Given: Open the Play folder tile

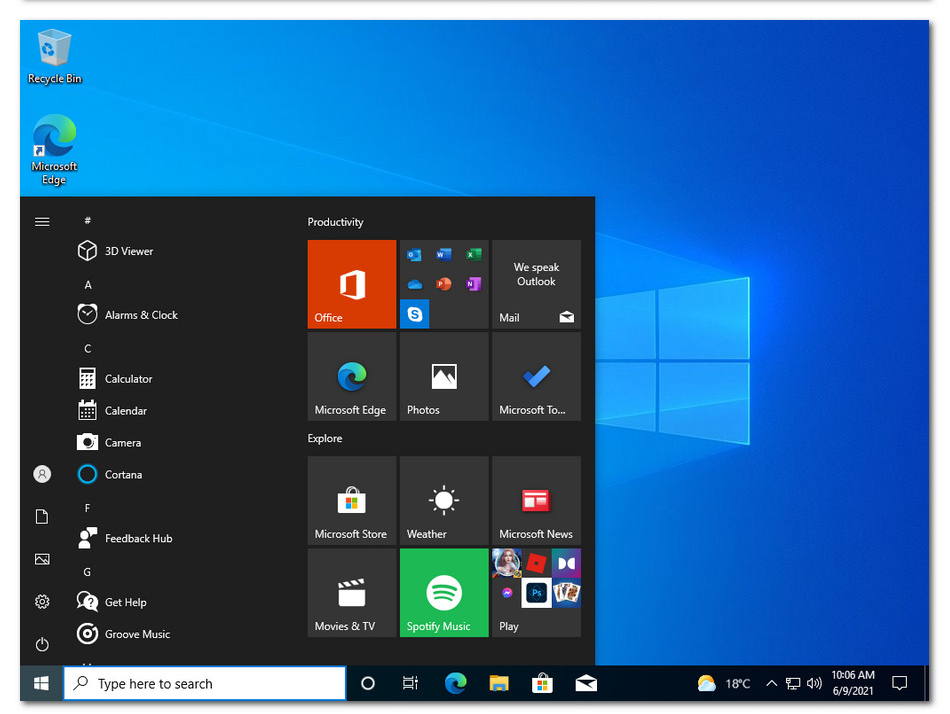Looking at the screenshot, I should (537, 593).
